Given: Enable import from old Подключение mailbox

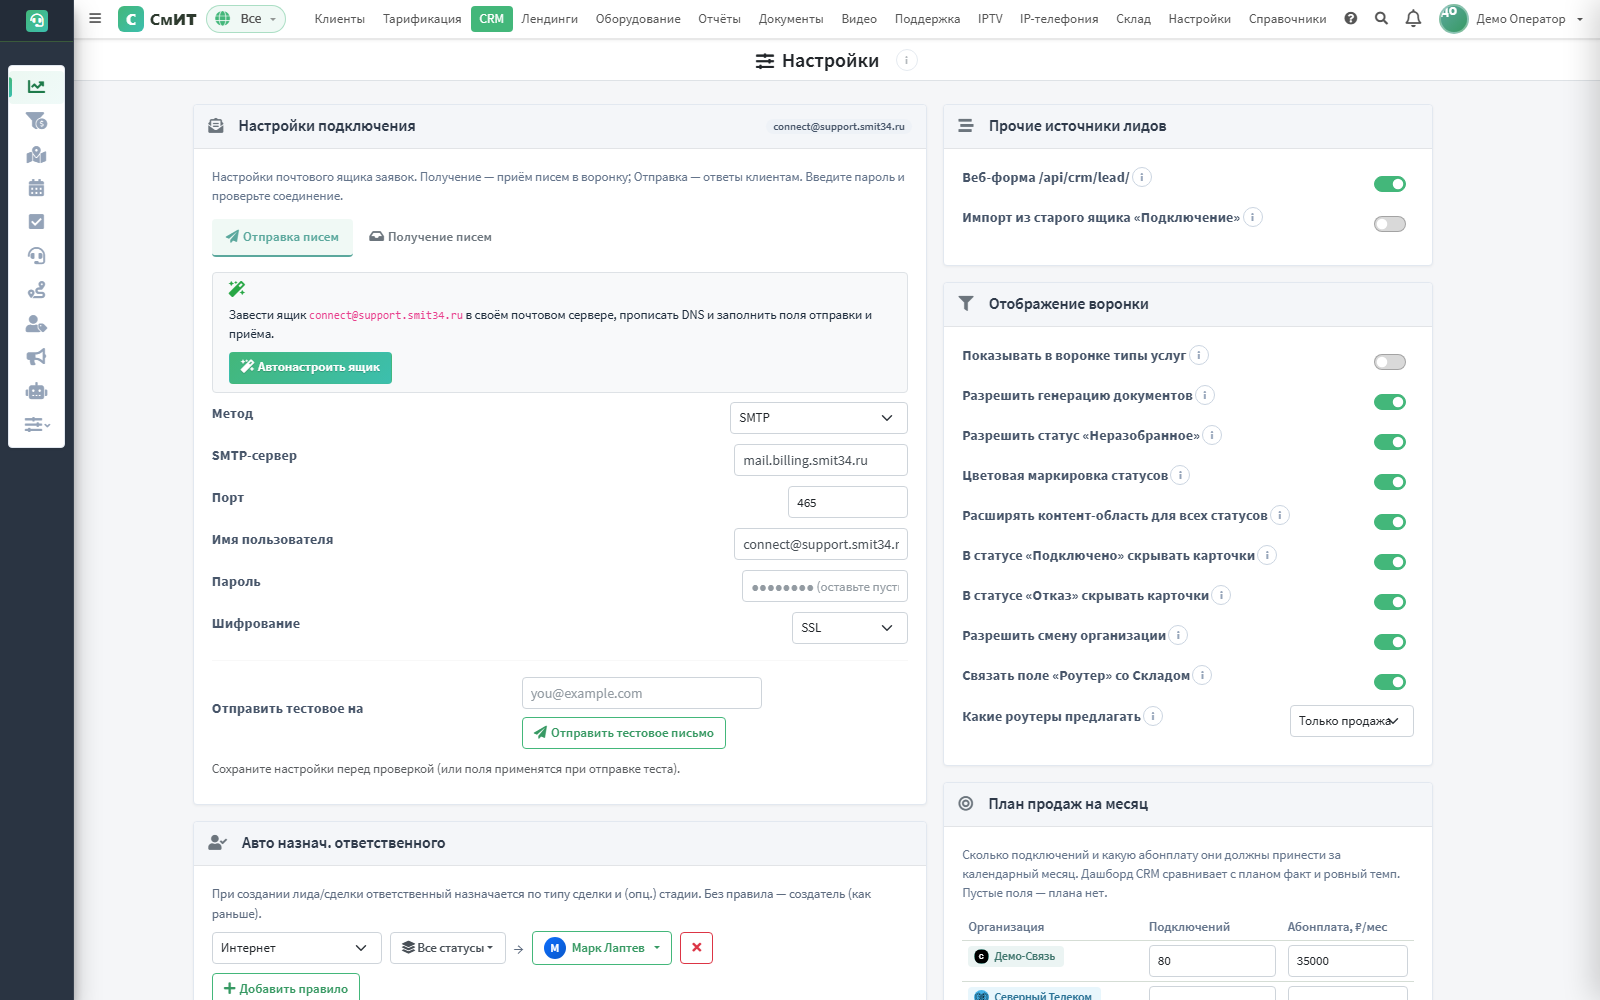Looking at the screenshot, I should point(1390,224).
